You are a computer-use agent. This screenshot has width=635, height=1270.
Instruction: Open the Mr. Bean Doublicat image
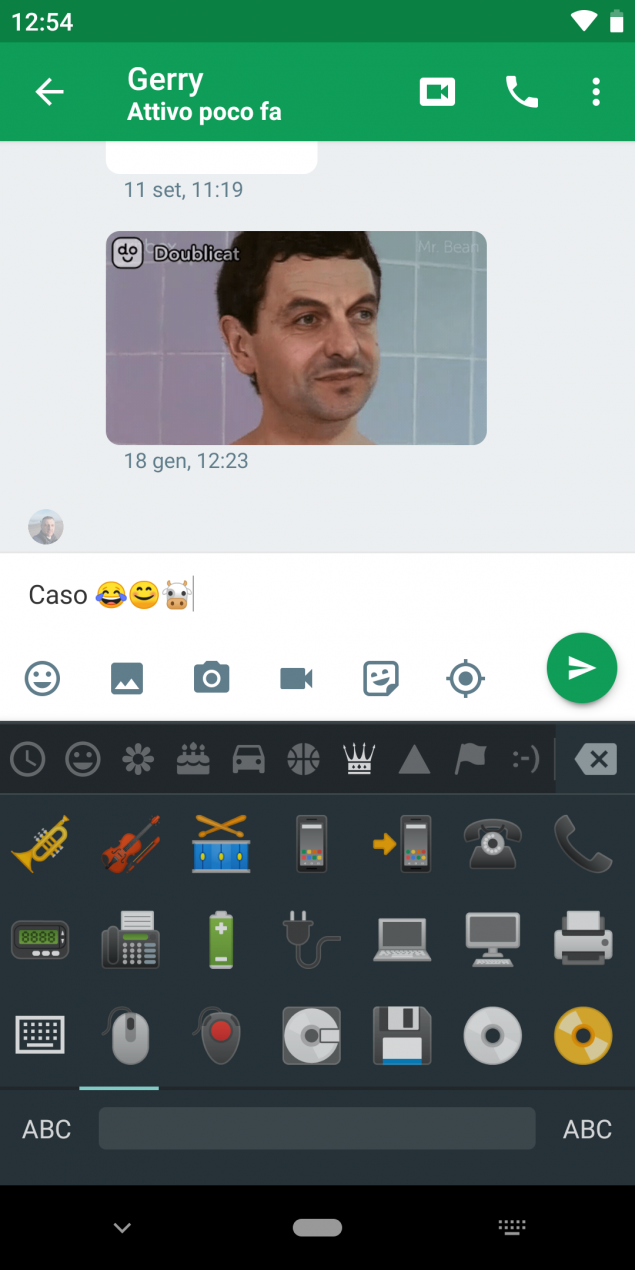click(296, 338)
